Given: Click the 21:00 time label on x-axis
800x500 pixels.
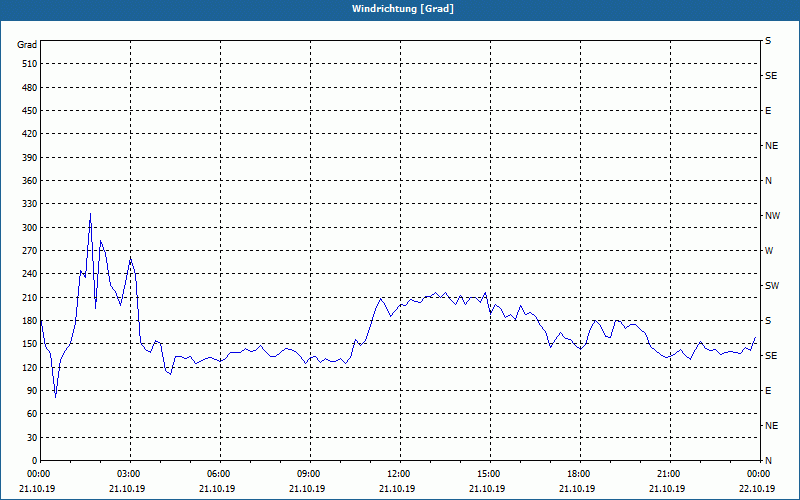Looking at the screenshot, I should [x=670, y=474].
